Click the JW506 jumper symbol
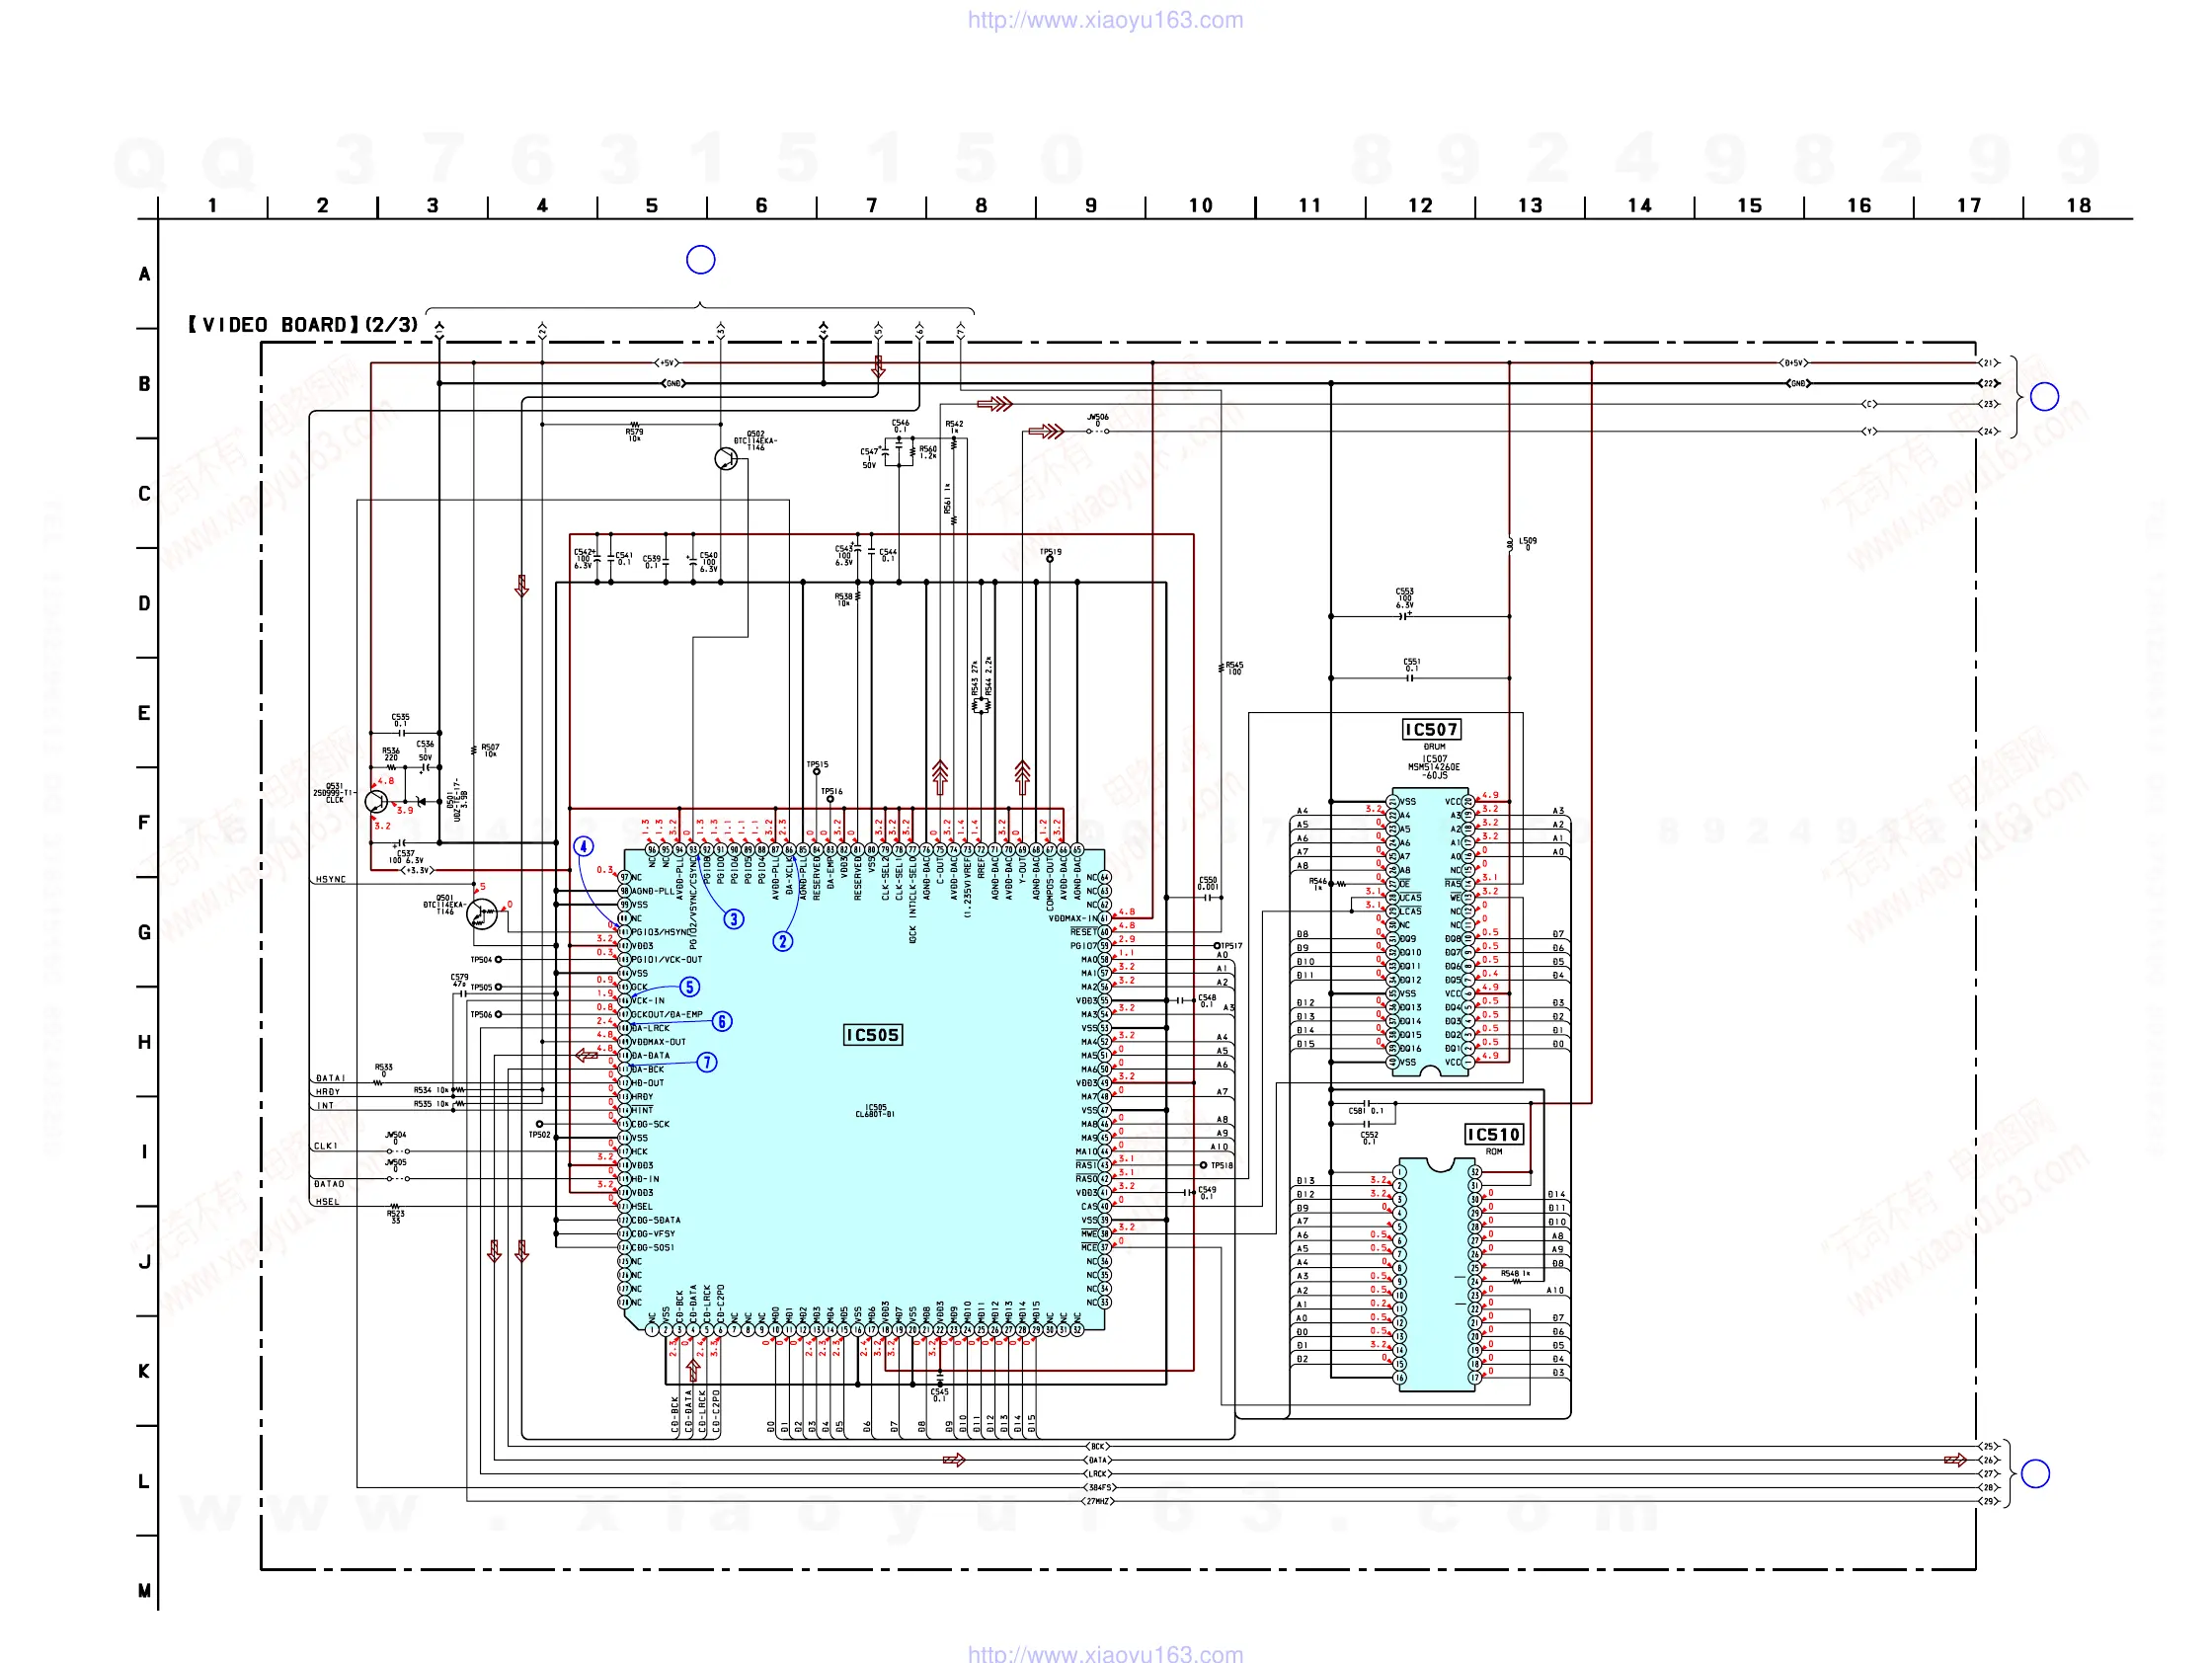The image size is (2212, 1663). click(1098, 431)
